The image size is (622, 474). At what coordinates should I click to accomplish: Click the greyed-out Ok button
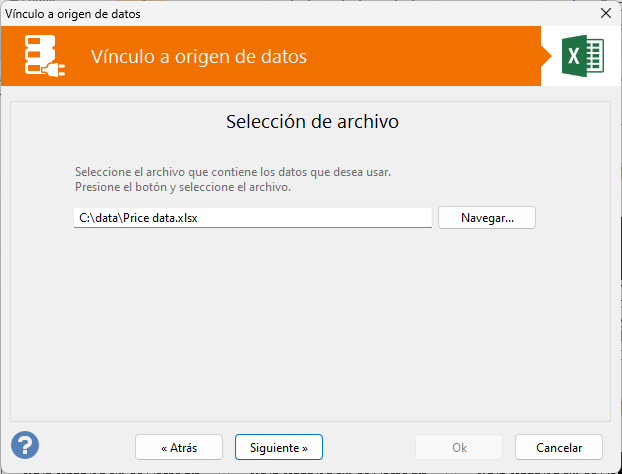click(459, 447)
